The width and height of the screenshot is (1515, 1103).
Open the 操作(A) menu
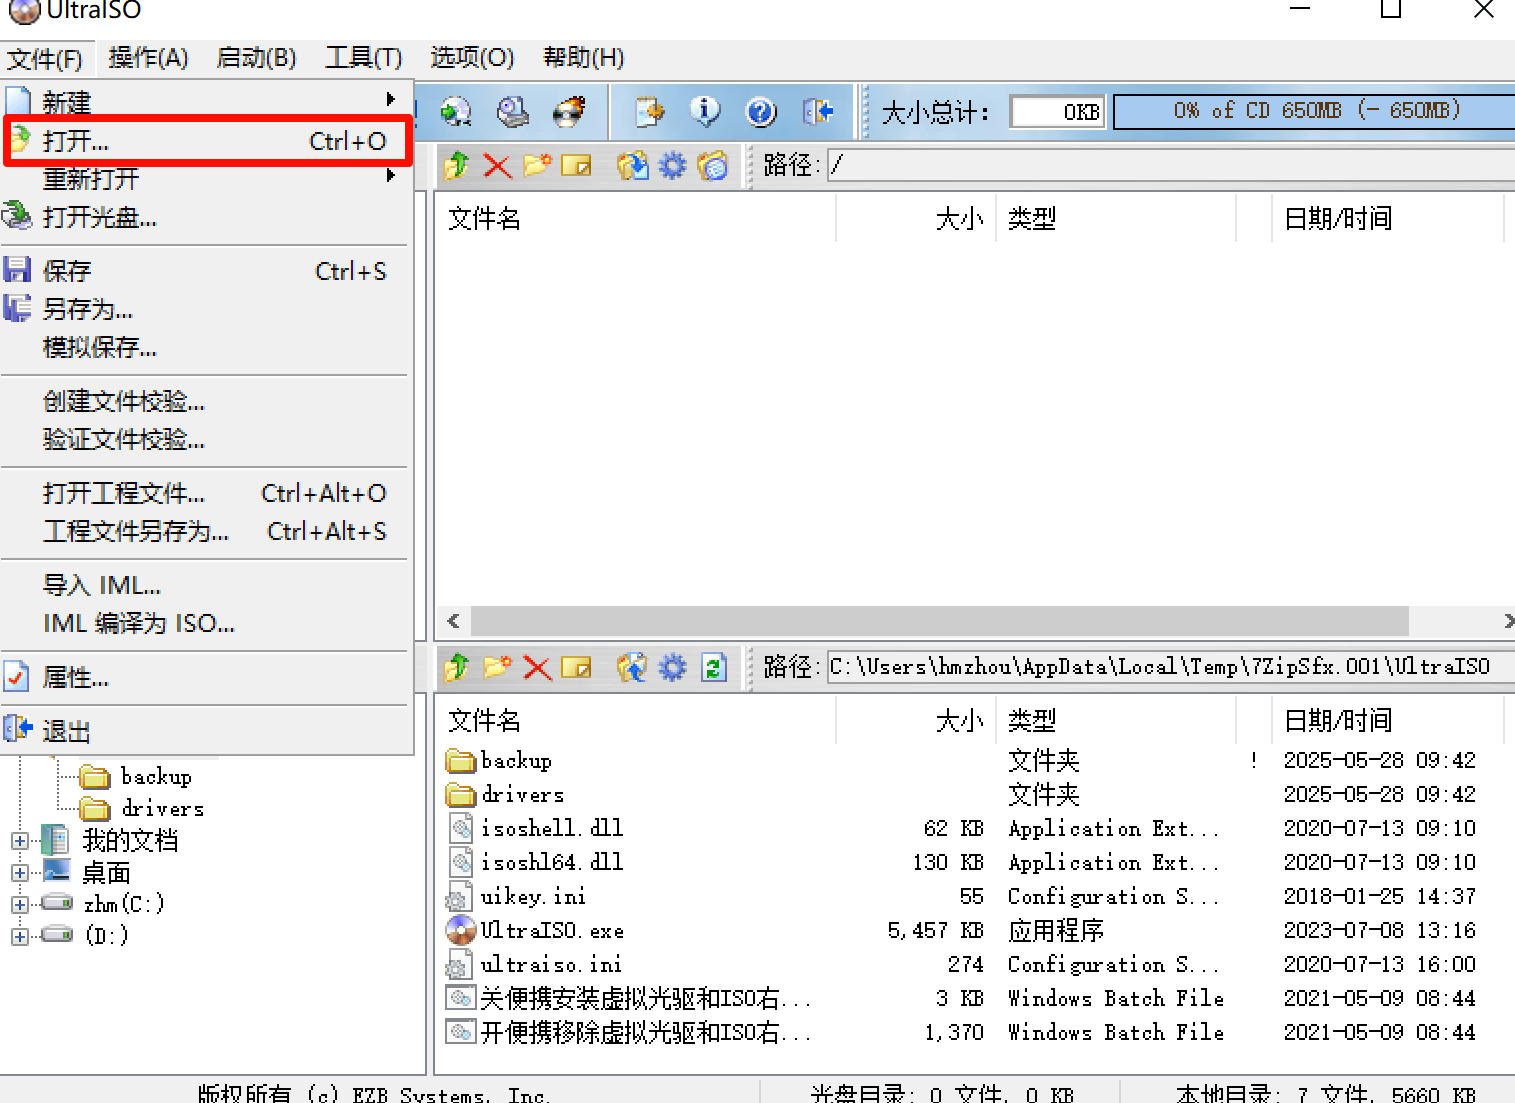point(148,58)
